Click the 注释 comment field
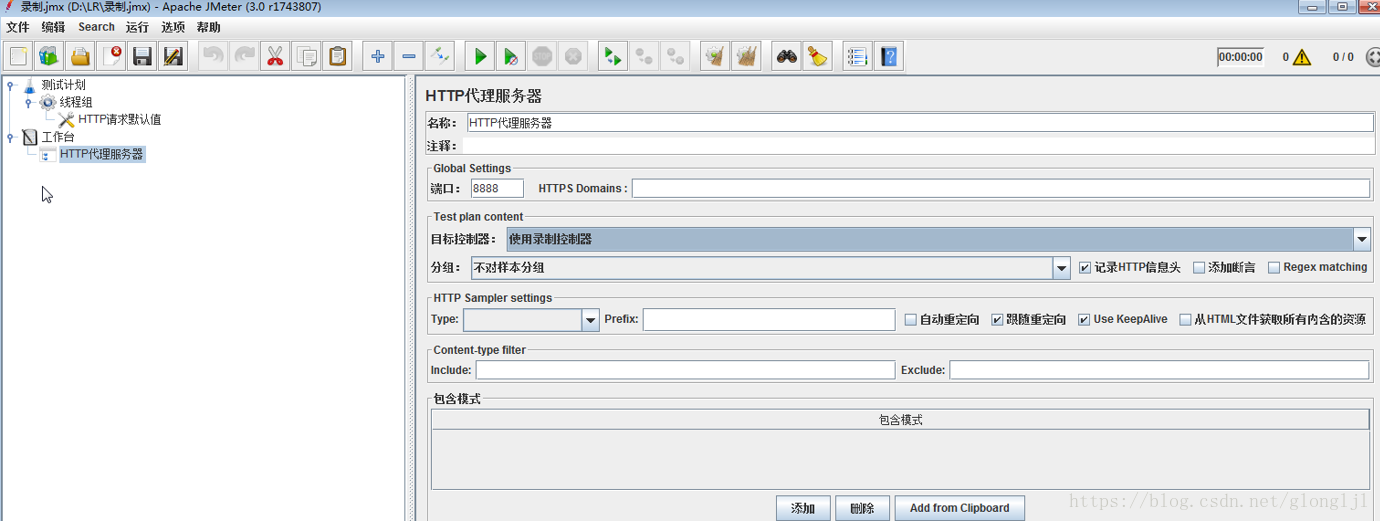 click(917, 146)
